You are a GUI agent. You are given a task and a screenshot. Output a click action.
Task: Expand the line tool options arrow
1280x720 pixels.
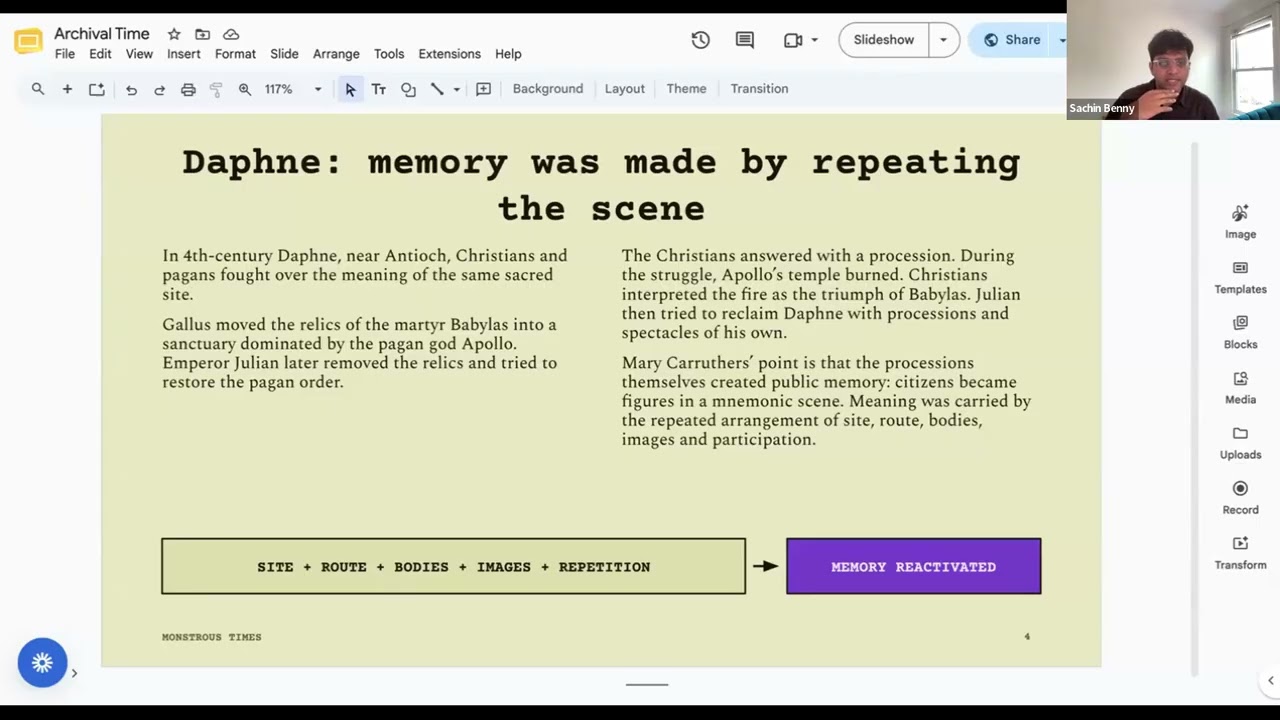point(457,89)
